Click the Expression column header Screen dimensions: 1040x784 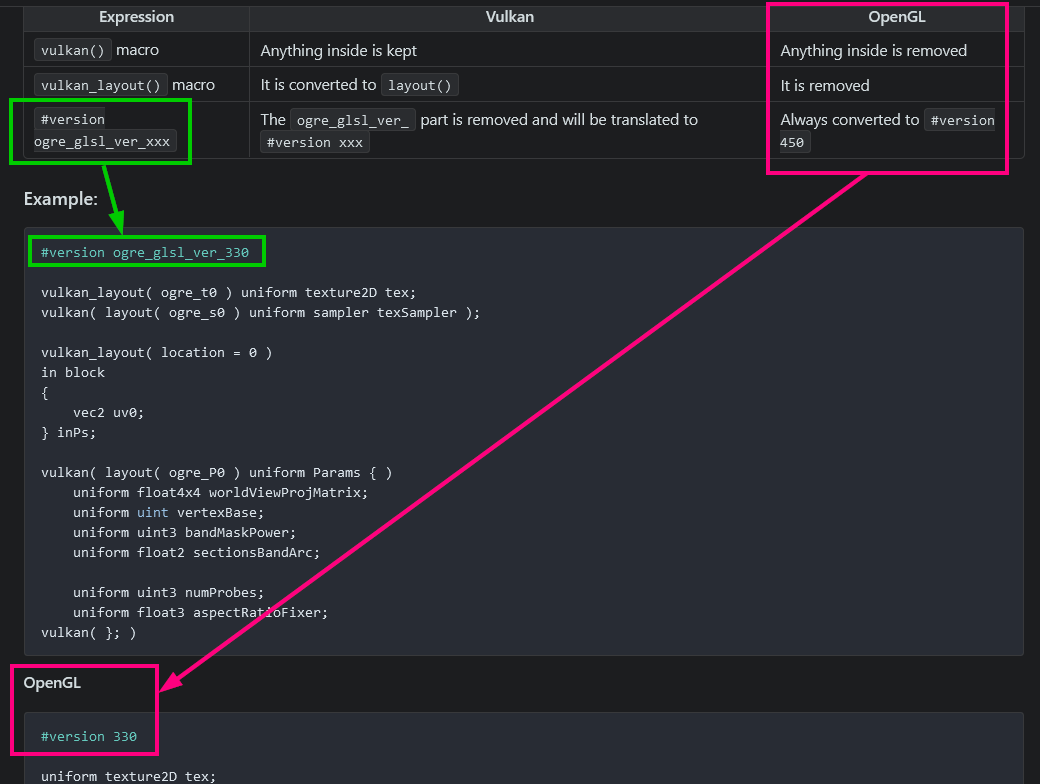click(137, 17)
